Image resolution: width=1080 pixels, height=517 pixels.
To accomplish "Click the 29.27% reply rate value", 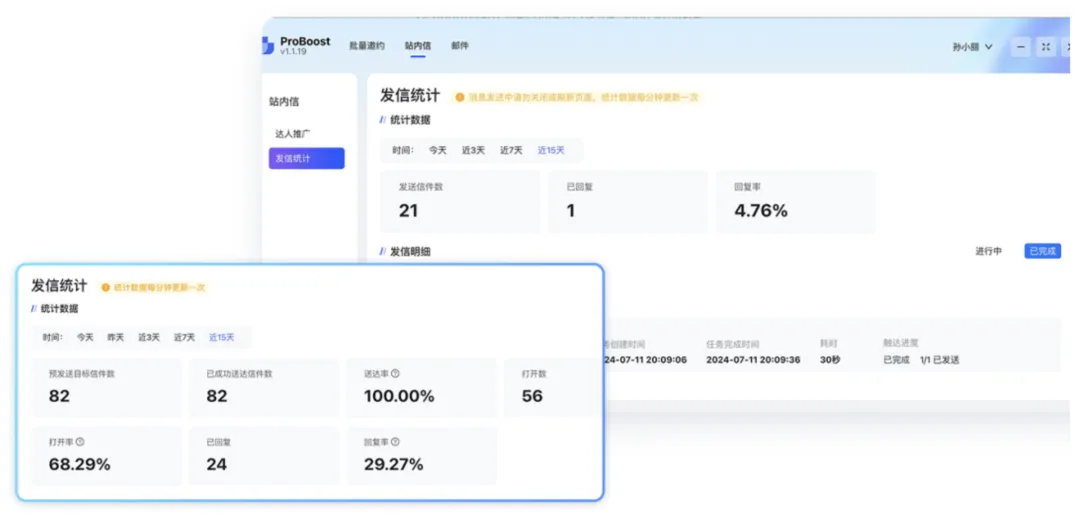I will [x=393, y=464].
